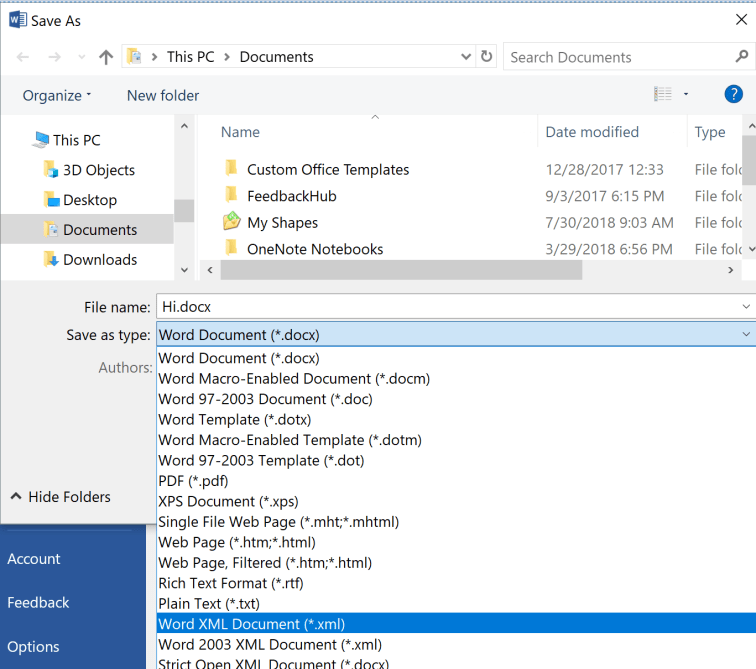Open Account in Word backstage
Image resolution: width=756 pixels, height=669 pixels.
[34, 559]
